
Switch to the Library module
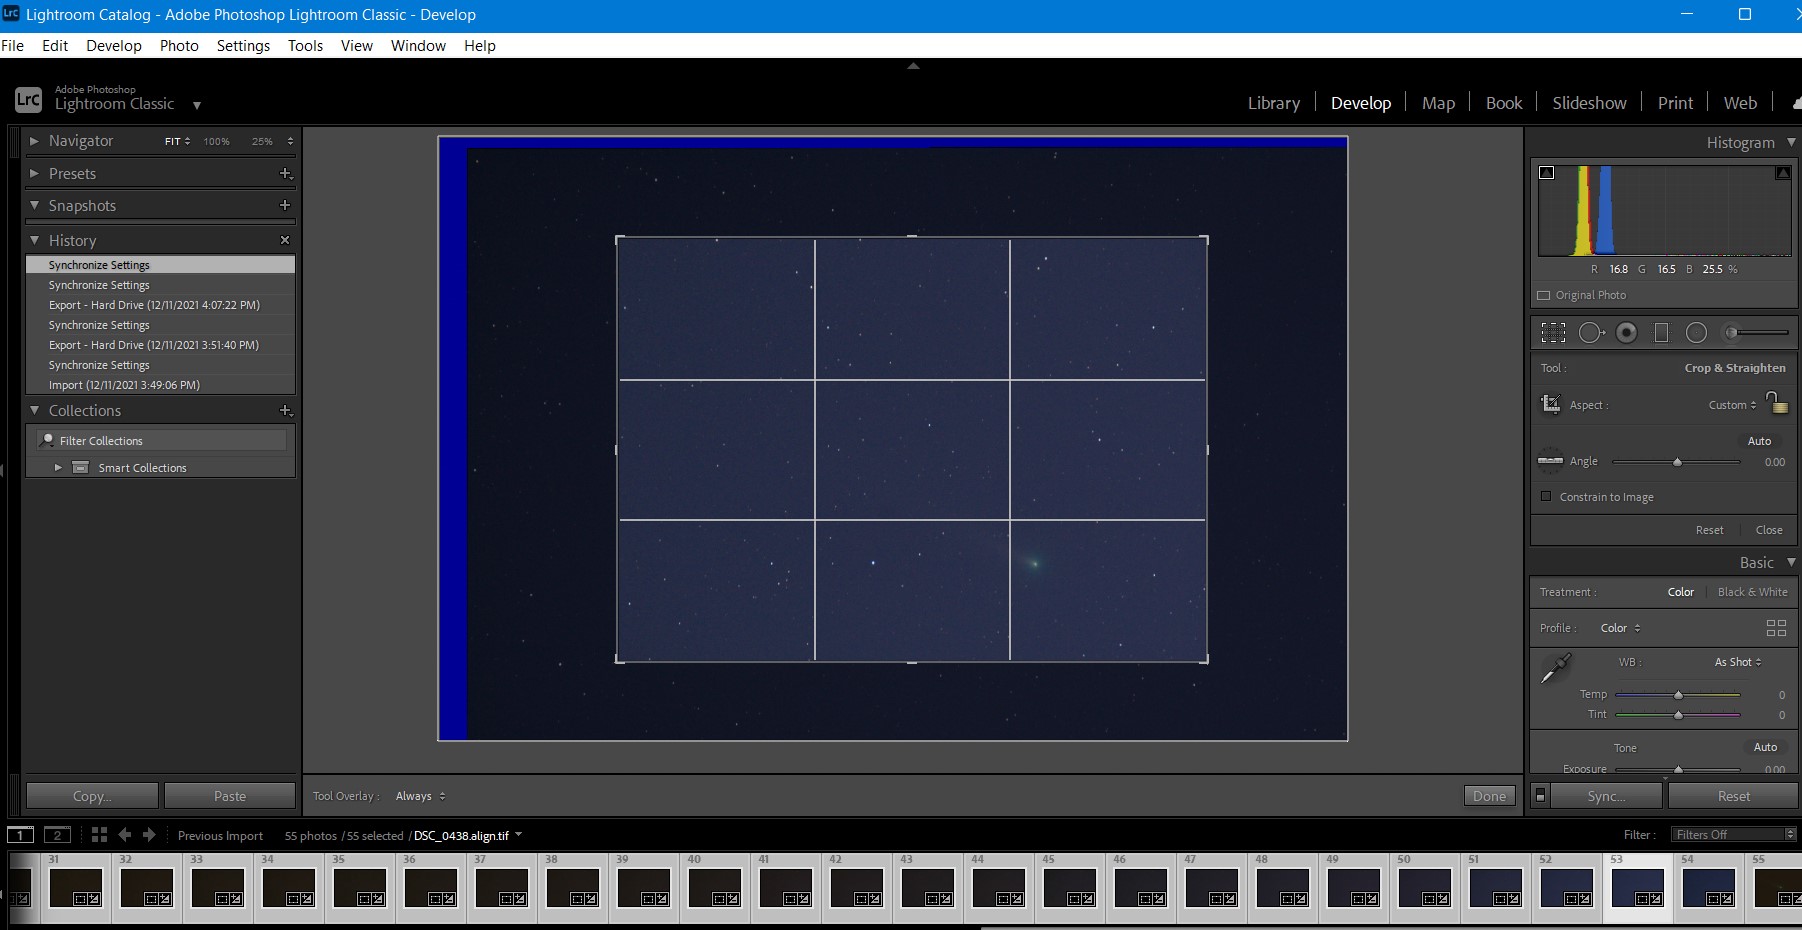coord(1274,103)
